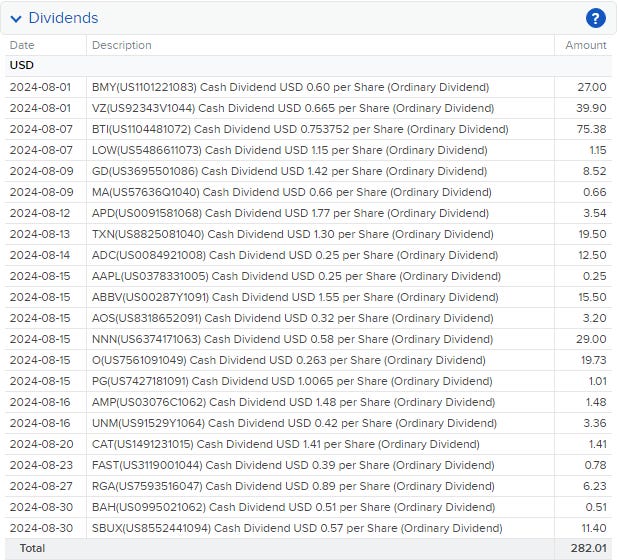Select the AMP cash dividend description

(x=294, y=402)
